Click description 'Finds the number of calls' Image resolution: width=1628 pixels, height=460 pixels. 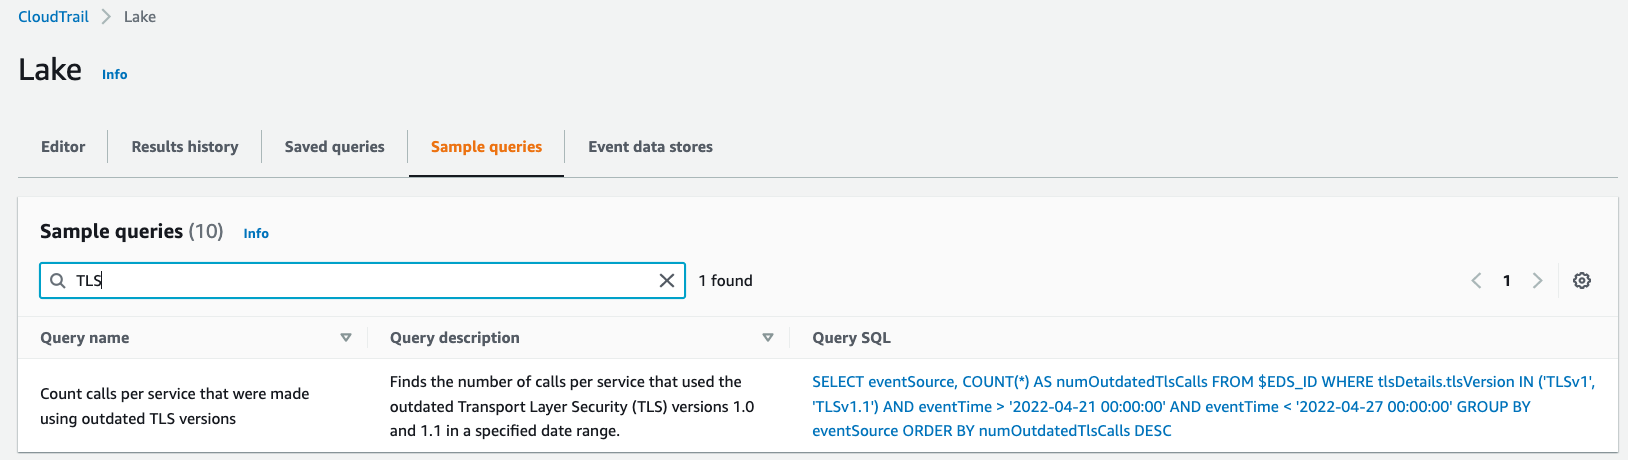[572, 406]
